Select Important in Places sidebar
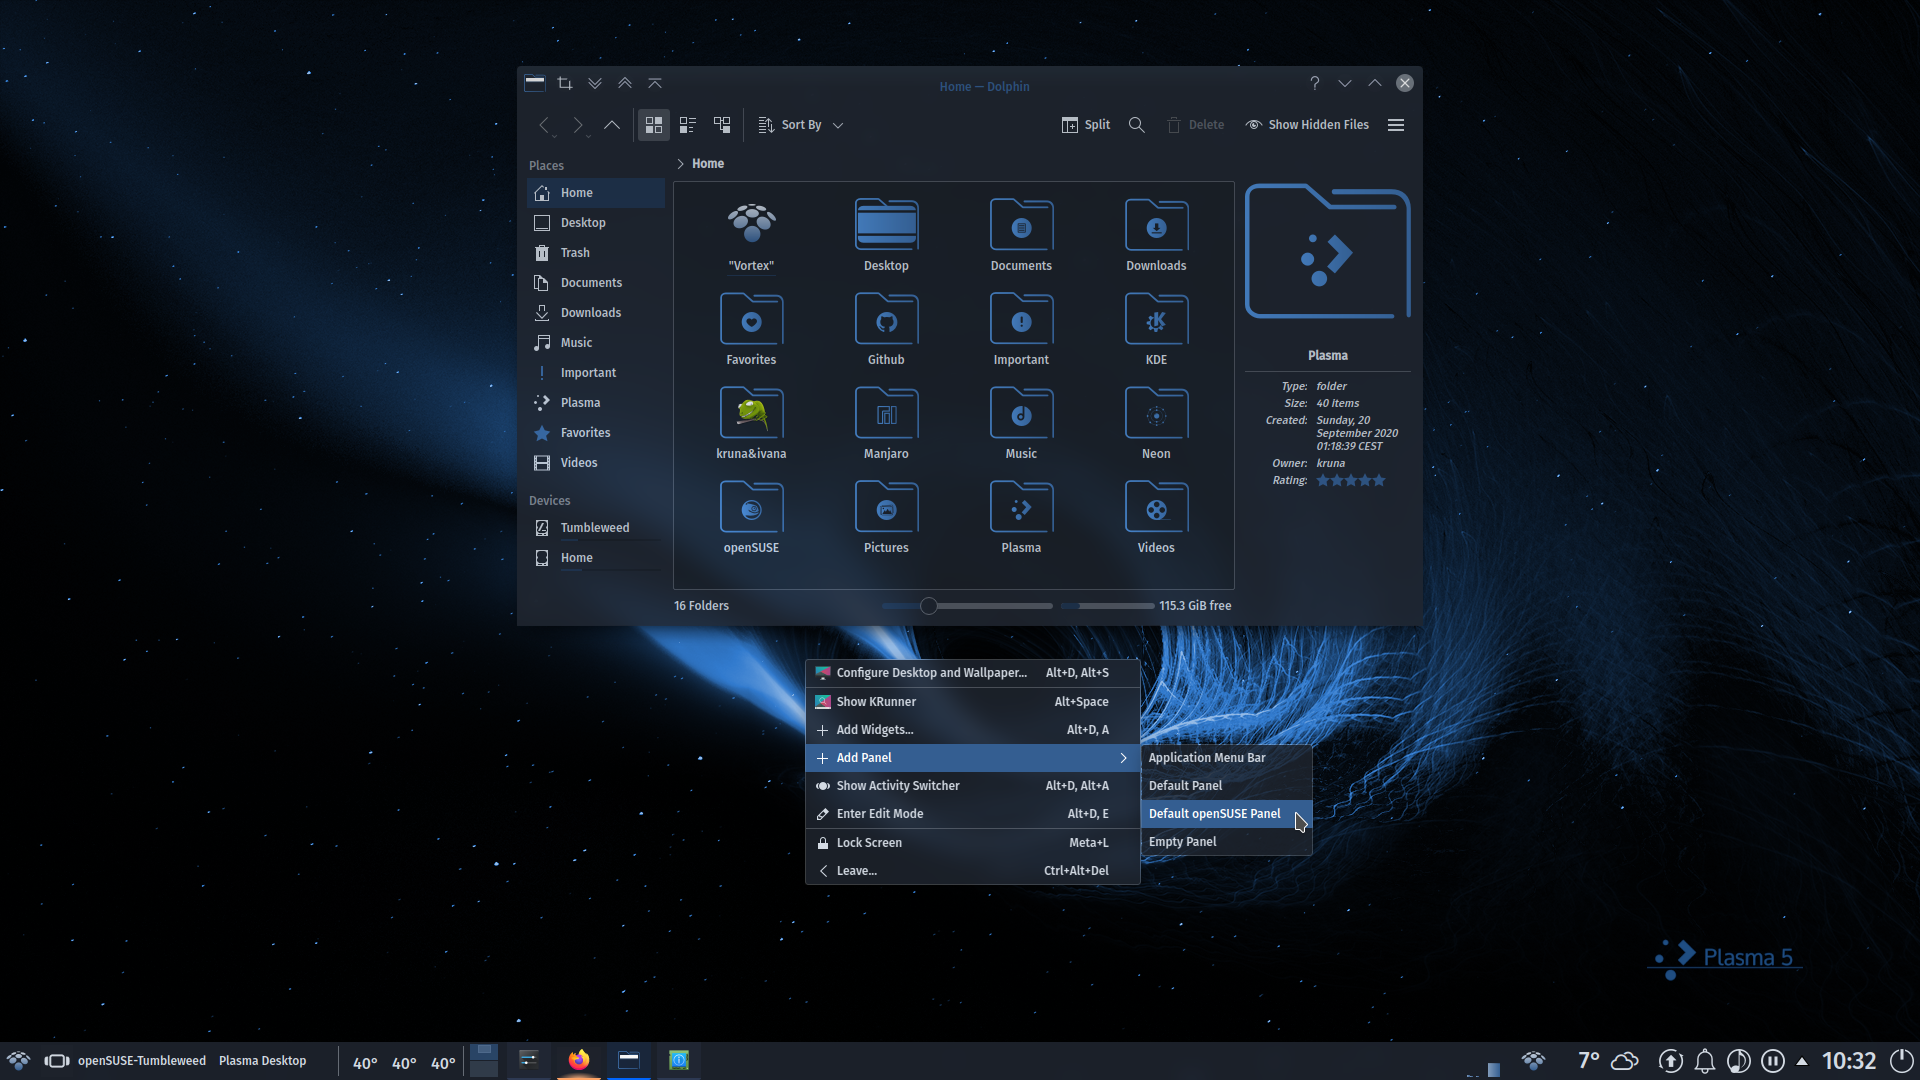Image resolution: width=1920 pixels, height=1080 pixels. tap(596, 373)
